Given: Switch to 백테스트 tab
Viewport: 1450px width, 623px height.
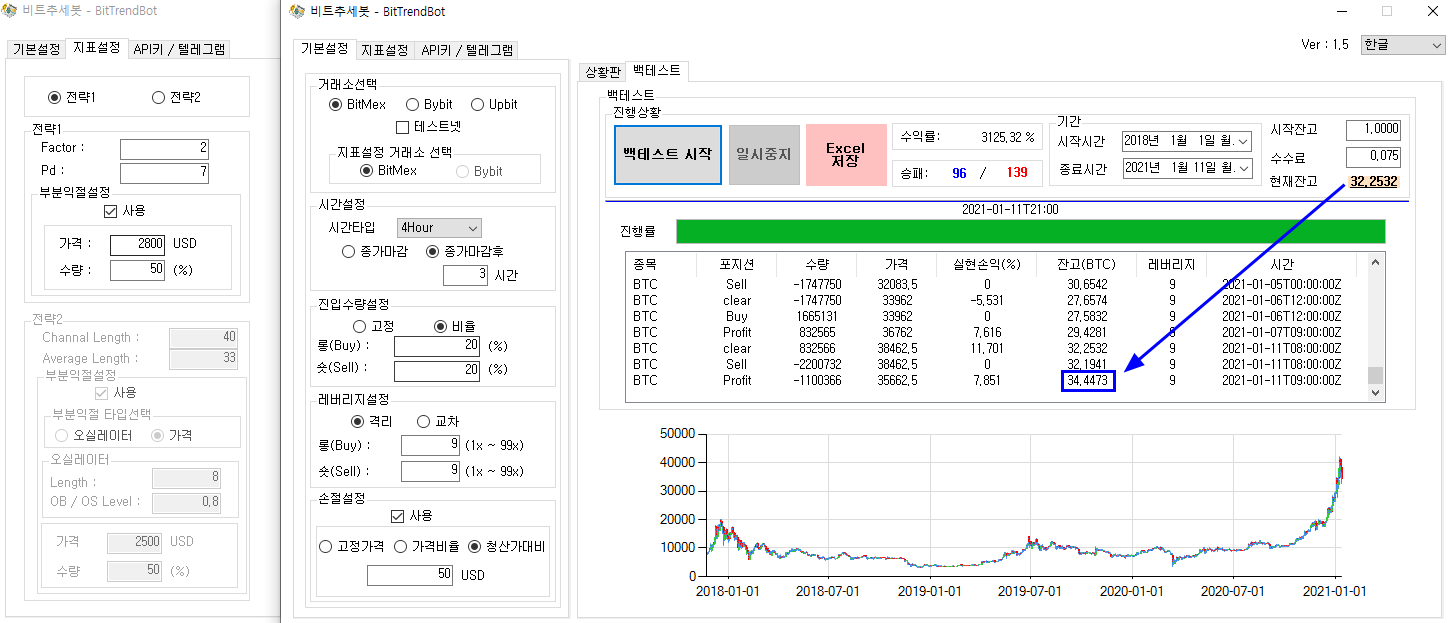Looking at the screenshot, I should (x=657, y=71).
